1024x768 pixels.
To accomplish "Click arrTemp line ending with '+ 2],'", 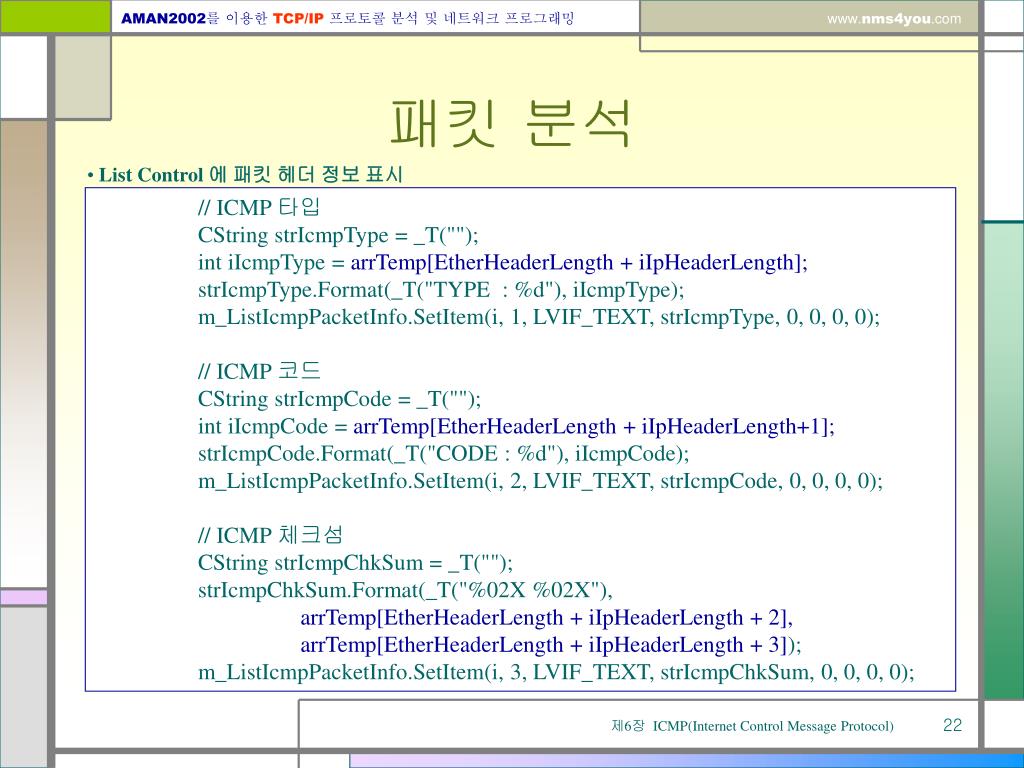I will coord(547,618).
